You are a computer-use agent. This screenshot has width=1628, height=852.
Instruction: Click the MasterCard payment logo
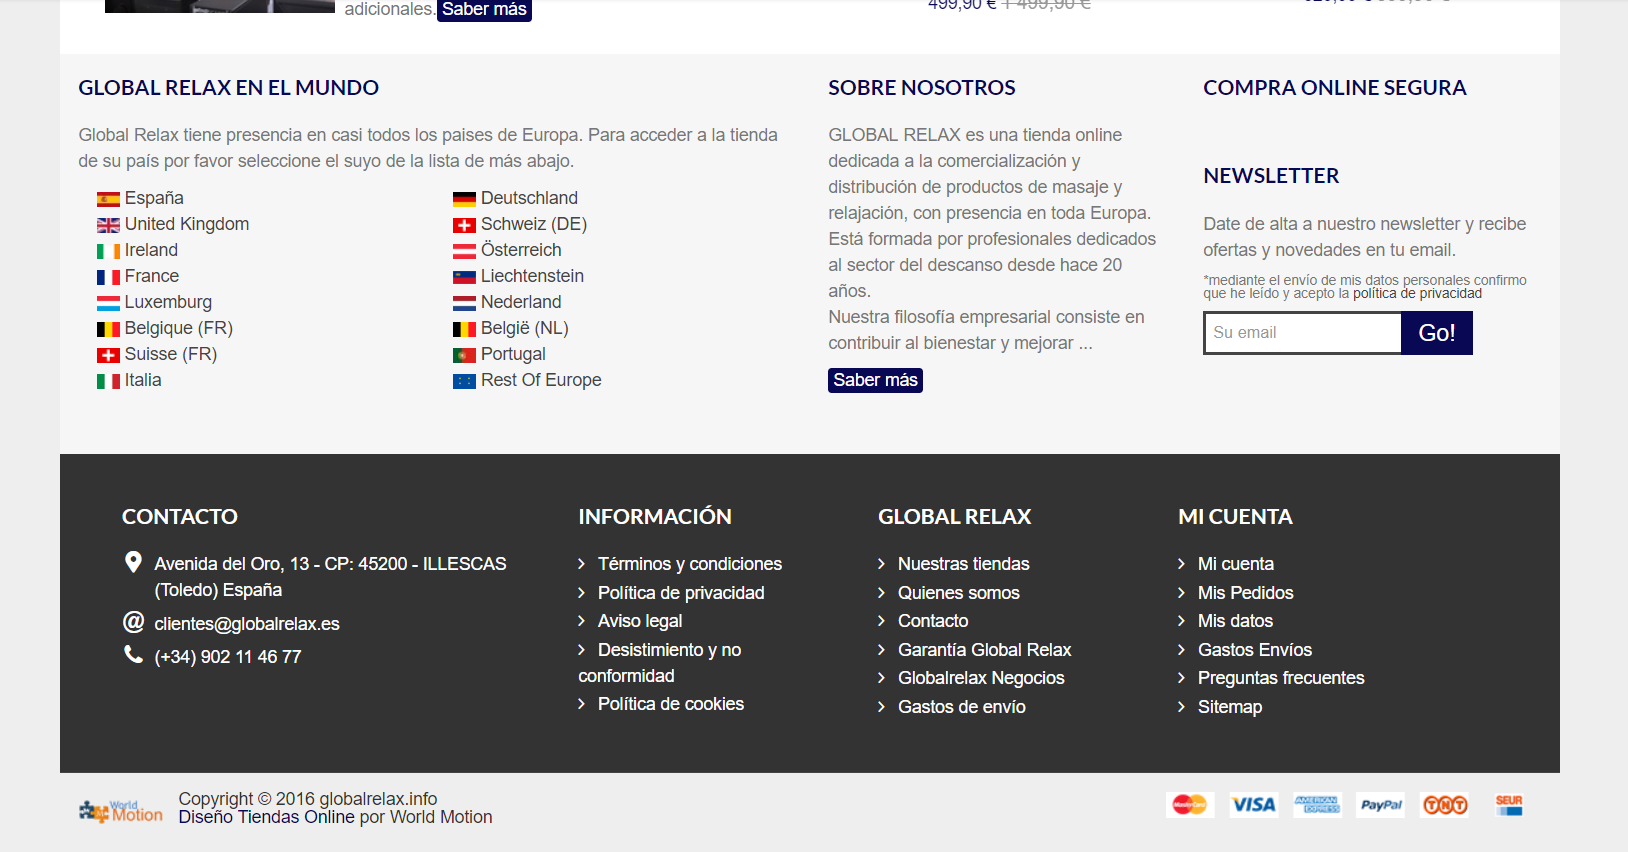[1190, 805]
